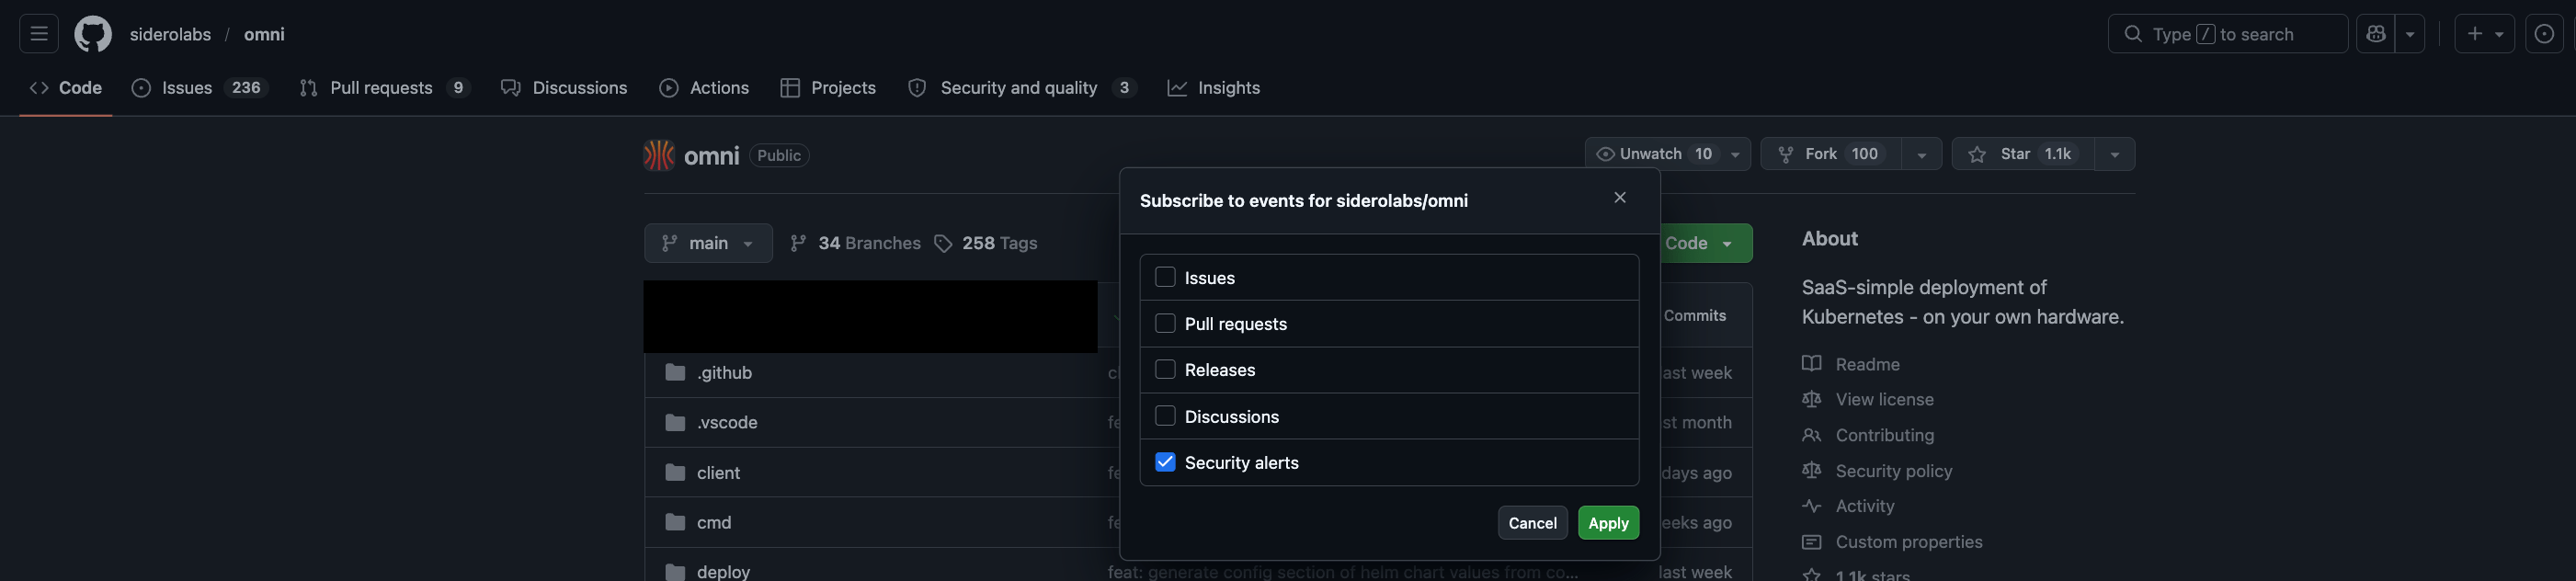
Task: Open omni repository breadcrumb link
Action: [x=264, y=34]
